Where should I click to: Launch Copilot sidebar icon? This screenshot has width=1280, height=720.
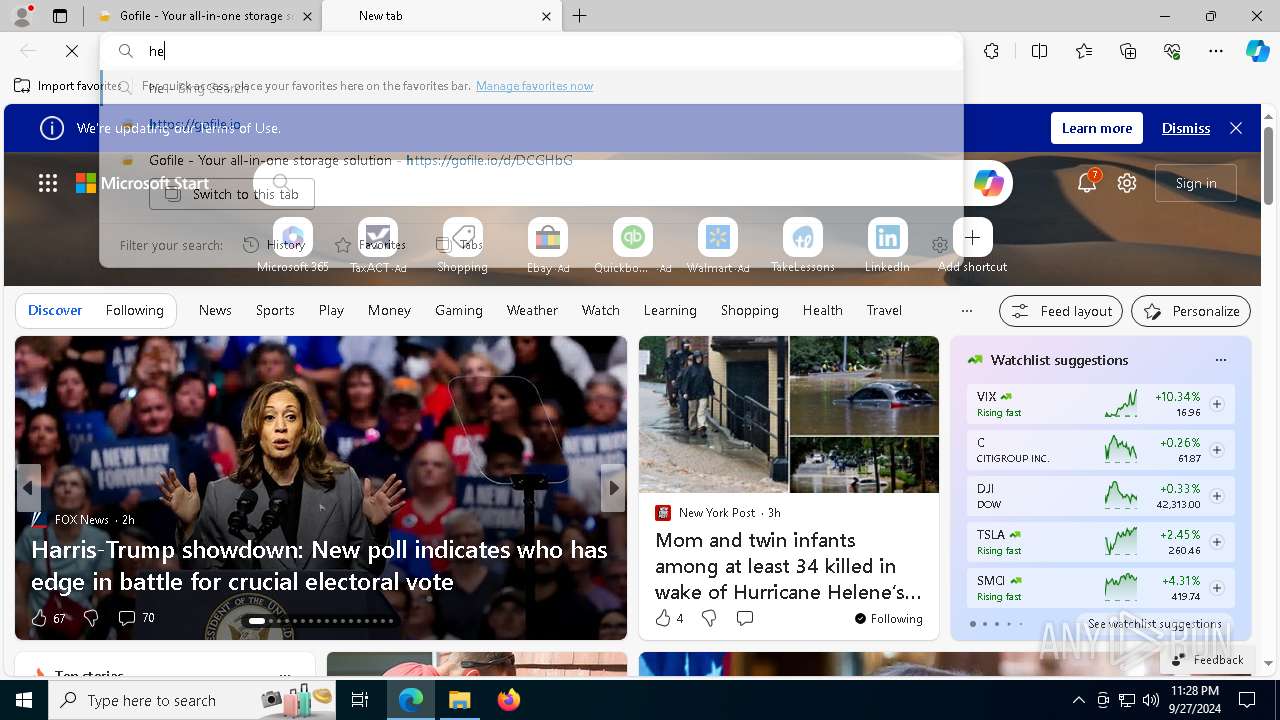[x=1257, y=51]
